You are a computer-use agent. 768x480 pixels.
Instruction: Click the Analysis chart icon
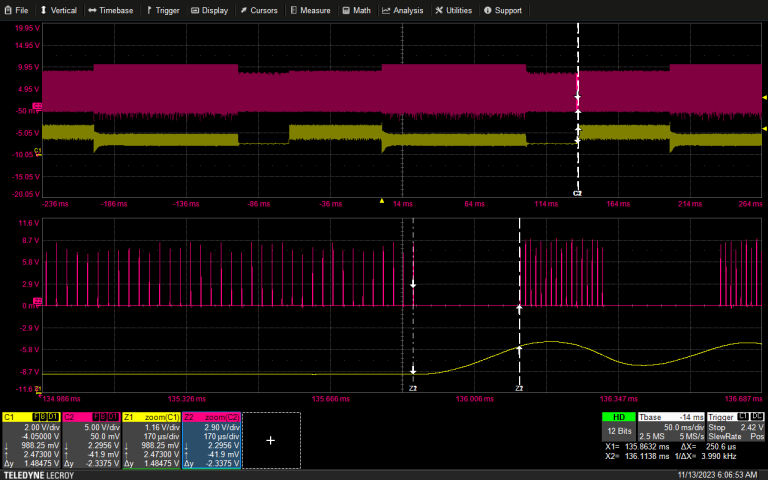click(387, 10)
